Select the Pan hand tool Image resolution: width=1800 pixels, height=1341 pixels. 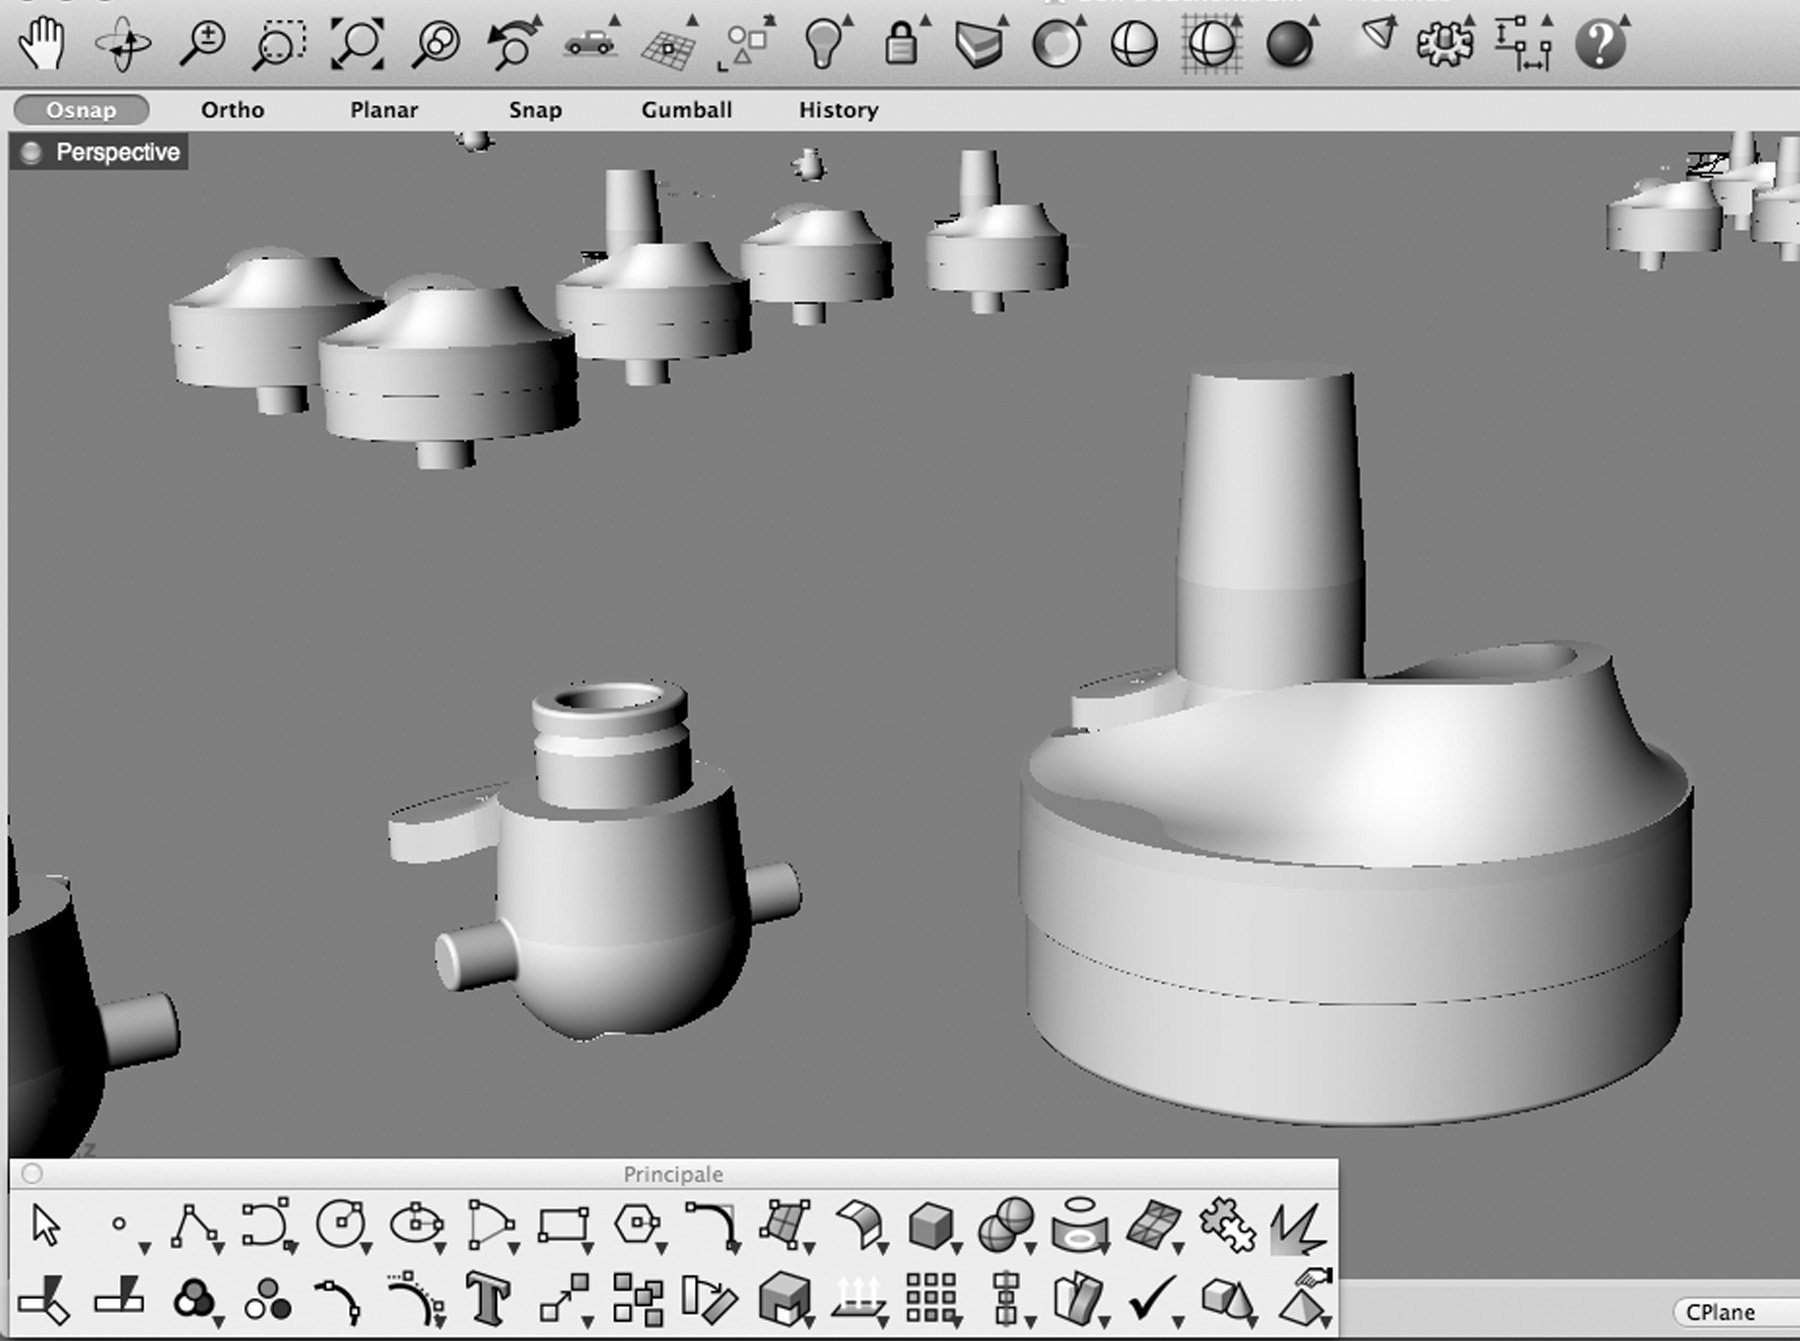pos(43,45)
